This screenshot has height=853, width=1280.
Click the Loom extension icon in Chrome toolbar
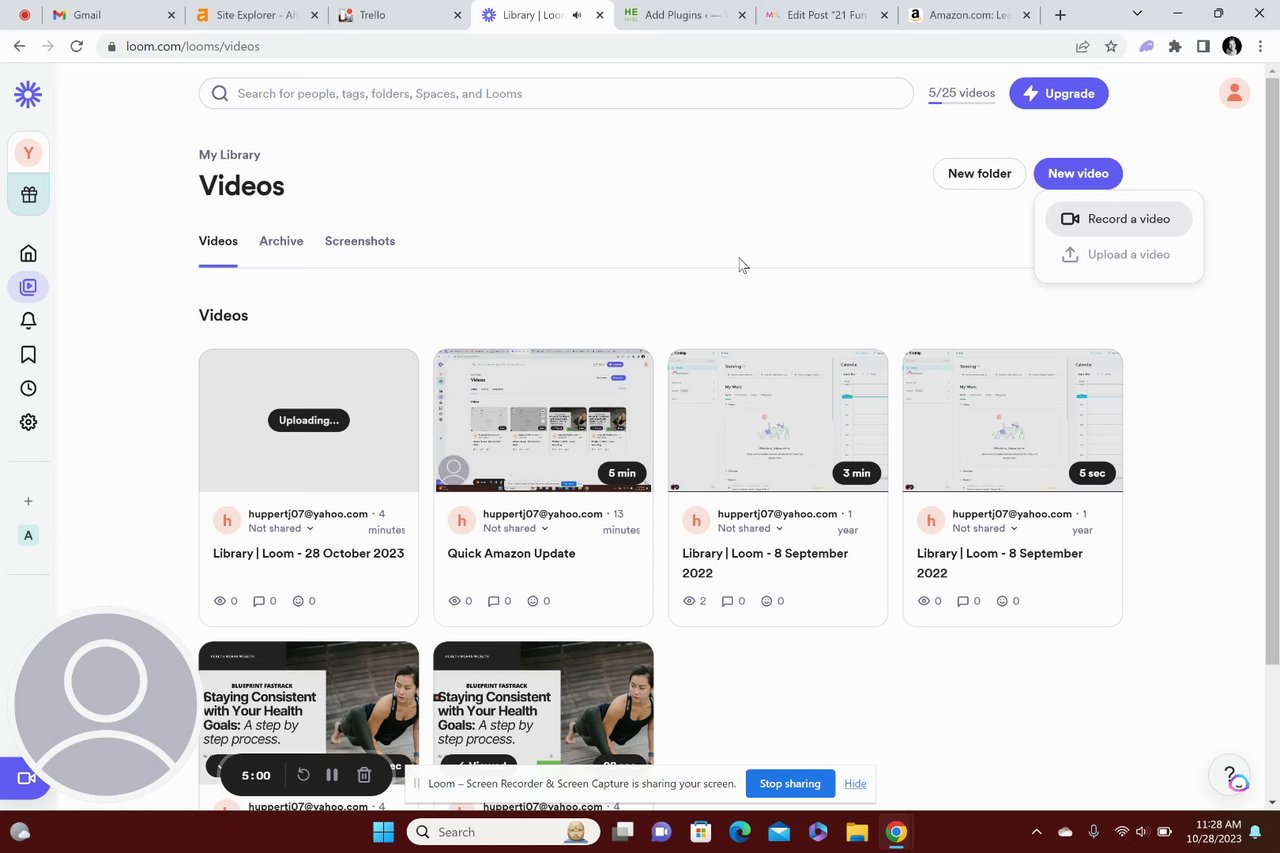[x=1146, y=46]
